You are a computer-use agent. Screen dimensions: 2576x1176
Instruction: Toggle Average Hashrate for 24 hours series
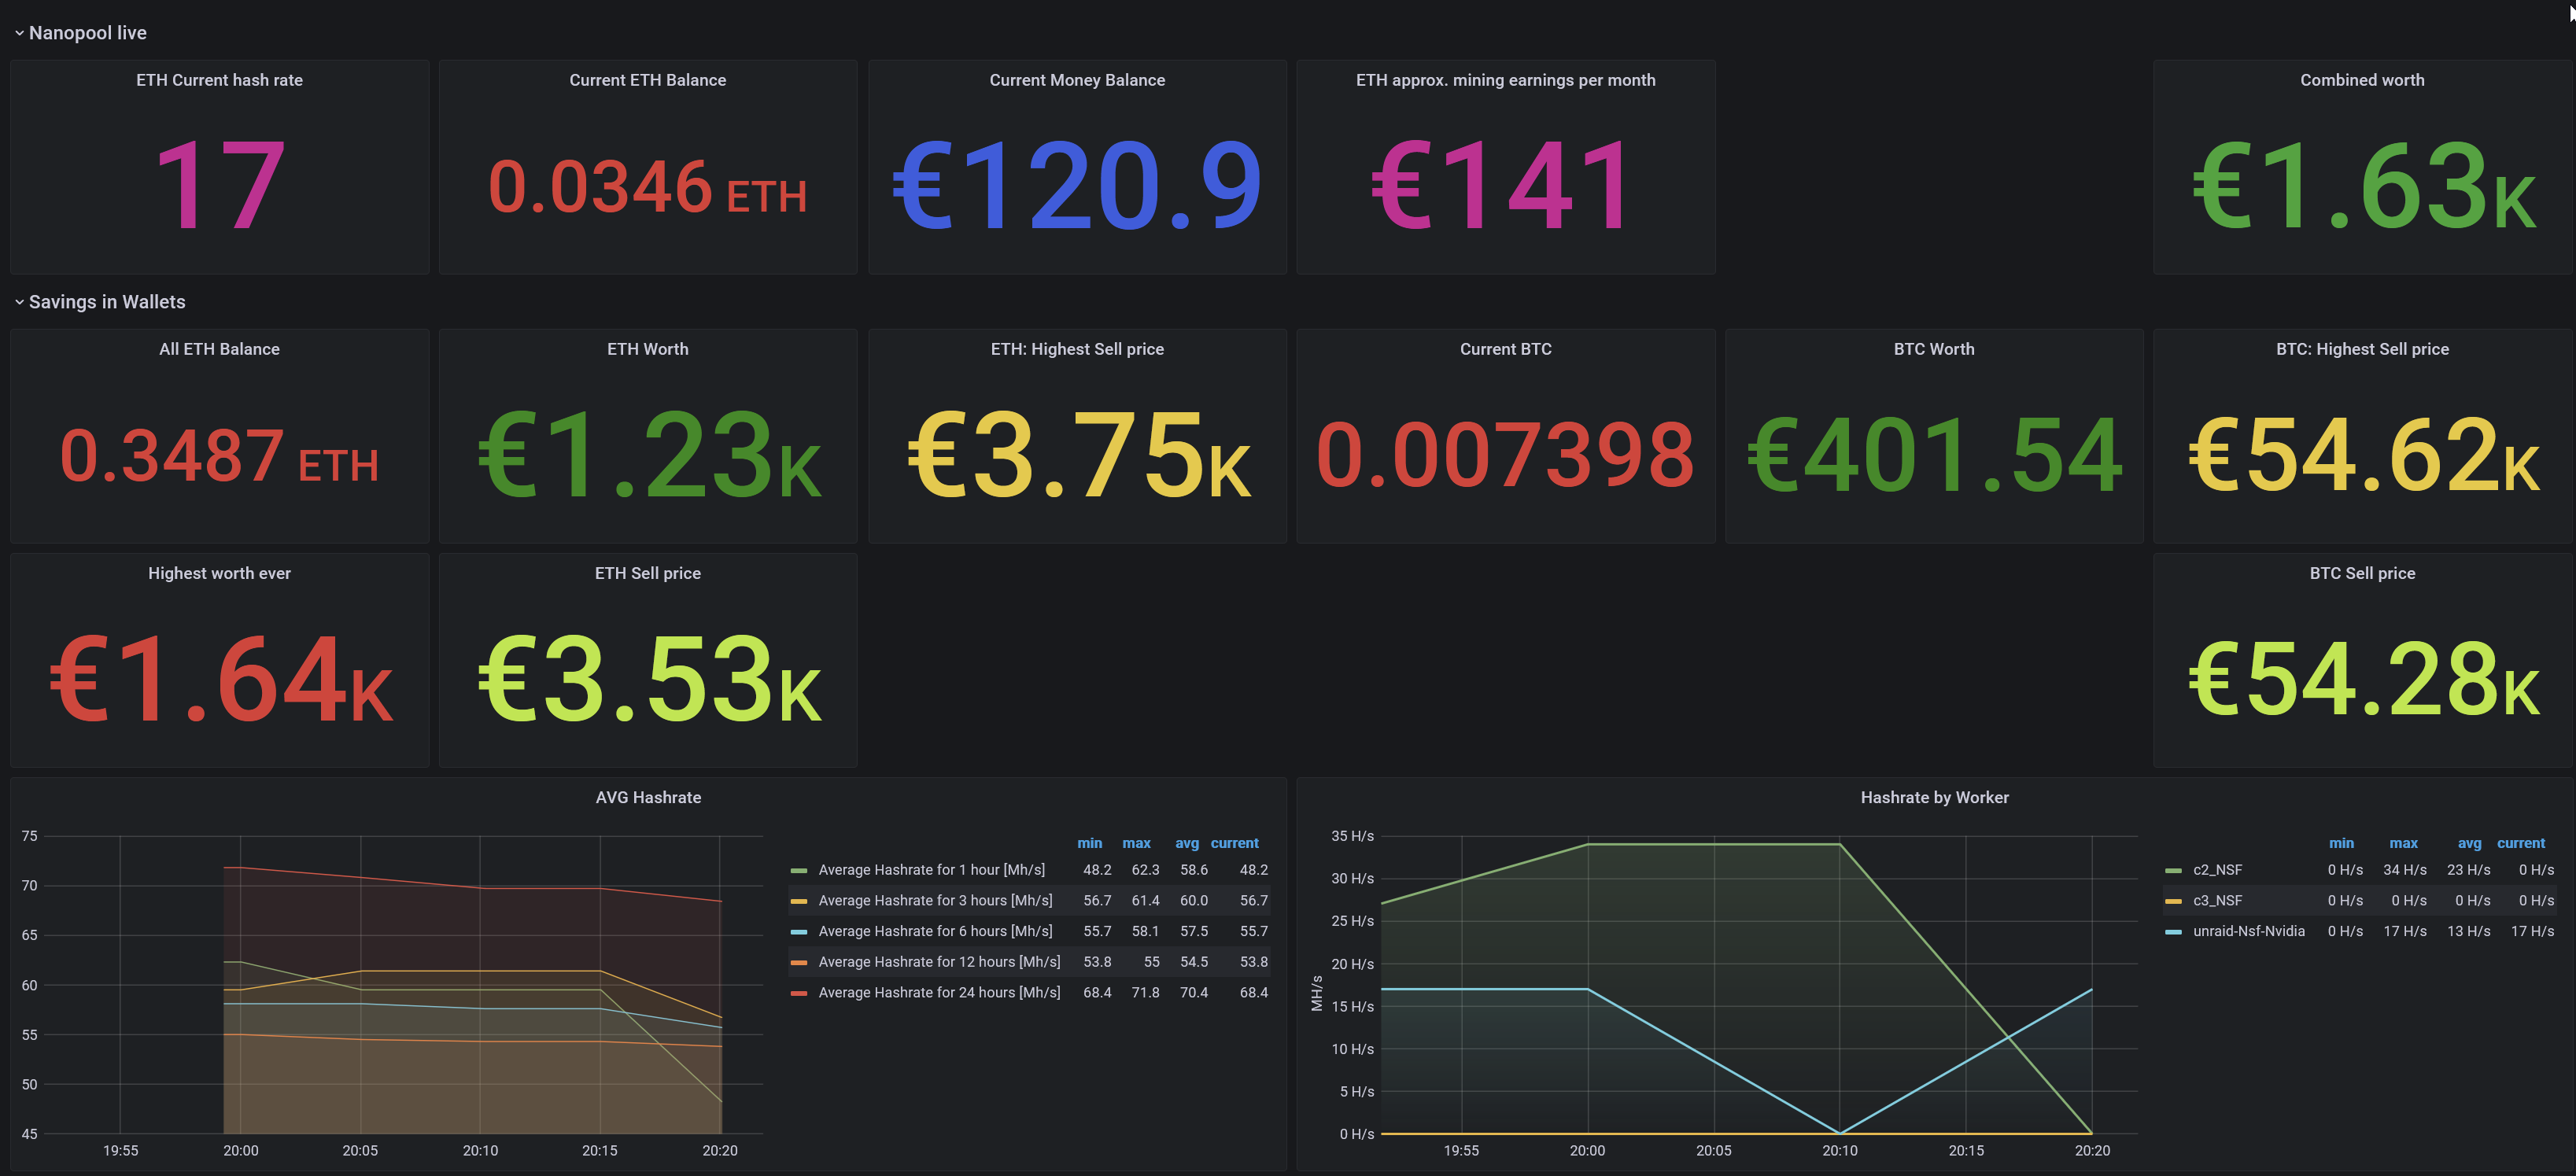939,993
